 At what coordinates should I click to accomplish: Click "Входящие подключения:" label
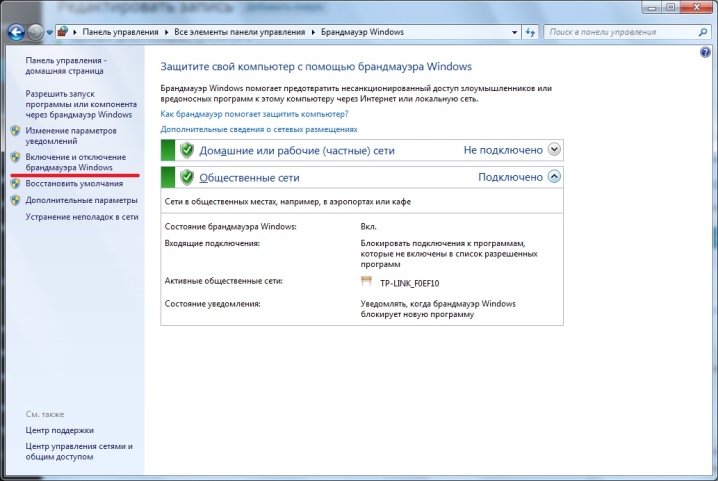tap(212, 243)
